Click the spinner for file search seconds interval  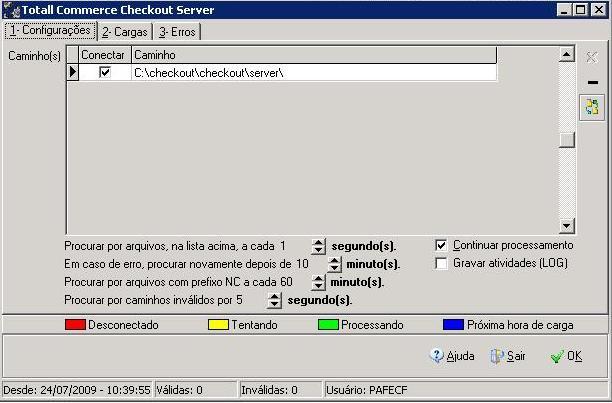pos(318,246)
